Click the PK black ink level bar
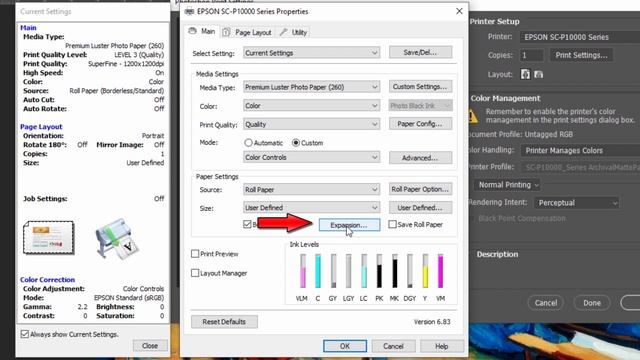 [379, 271]
